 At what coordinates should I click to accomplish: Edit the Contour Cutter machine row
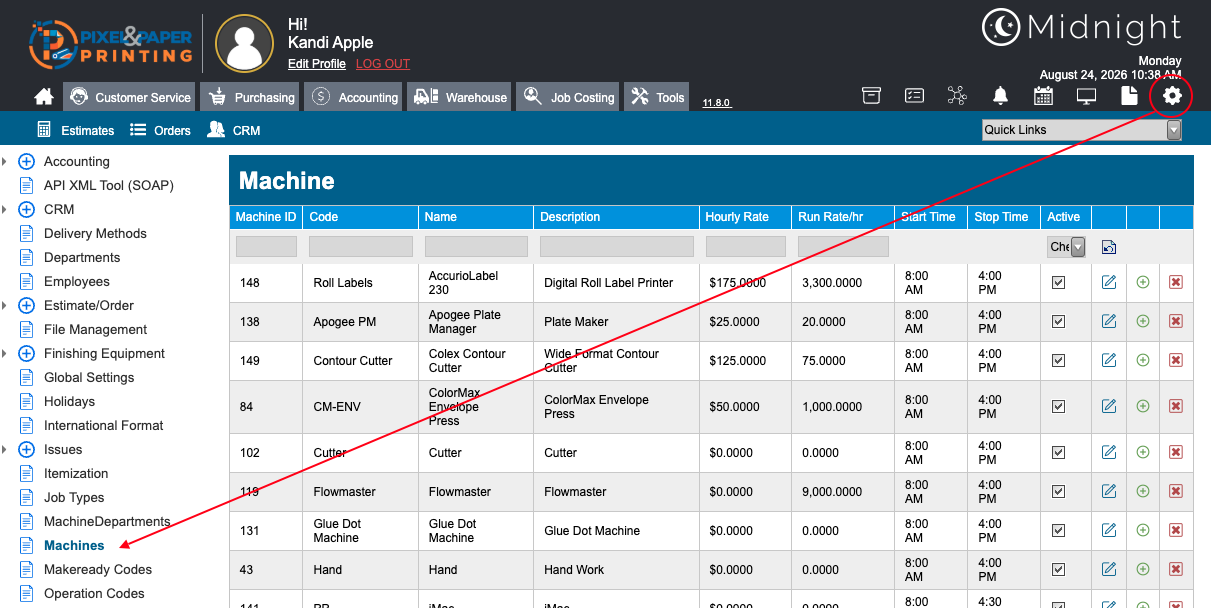[x=1109, y=361]
